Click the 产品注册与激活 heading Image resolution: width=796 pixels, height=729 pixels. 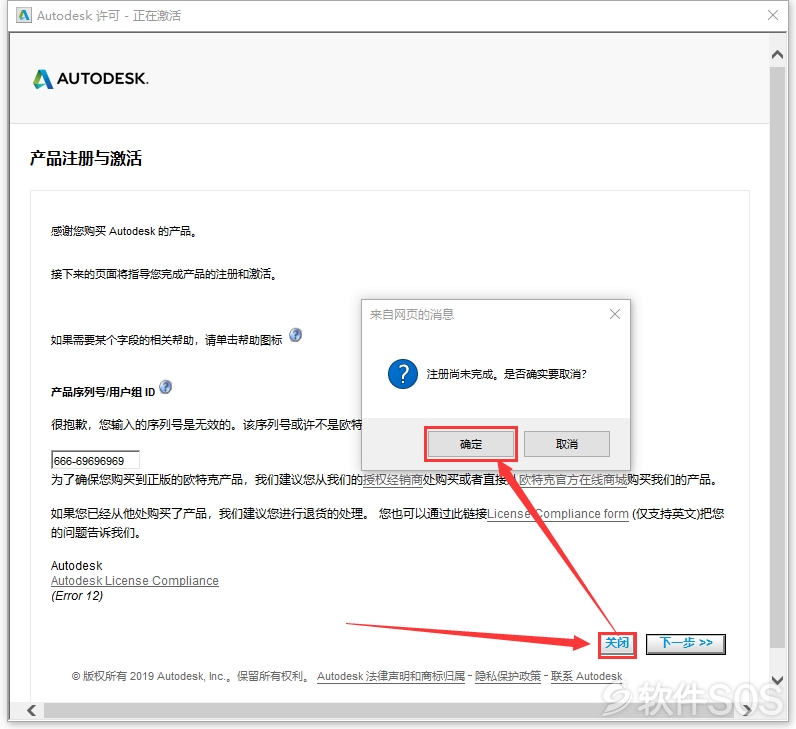86,158
